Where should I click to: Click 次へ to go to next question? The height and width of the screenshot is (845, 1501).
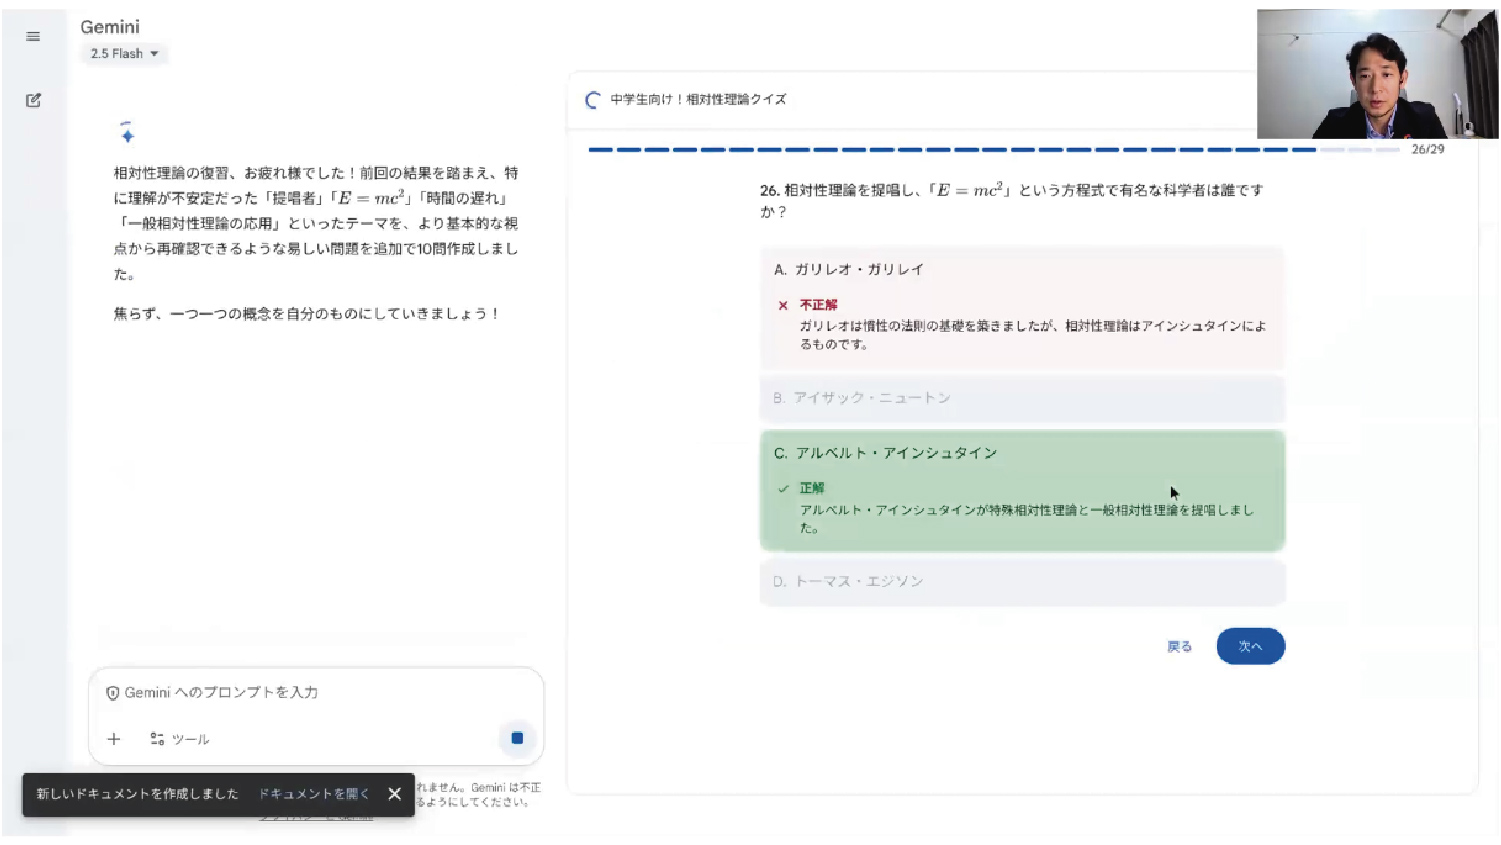point(1250,646)
